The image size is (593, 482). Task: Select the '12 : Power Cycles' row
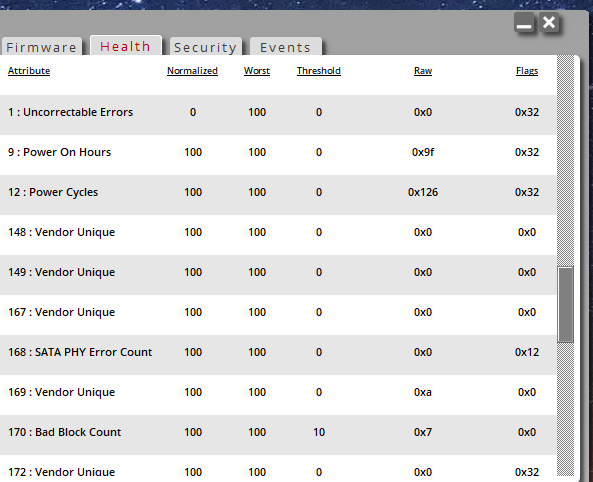(x=278, y=195)
